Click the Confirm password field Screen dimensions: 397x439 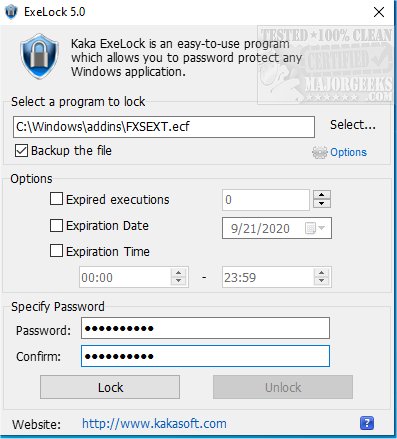(x=205, y=356)
